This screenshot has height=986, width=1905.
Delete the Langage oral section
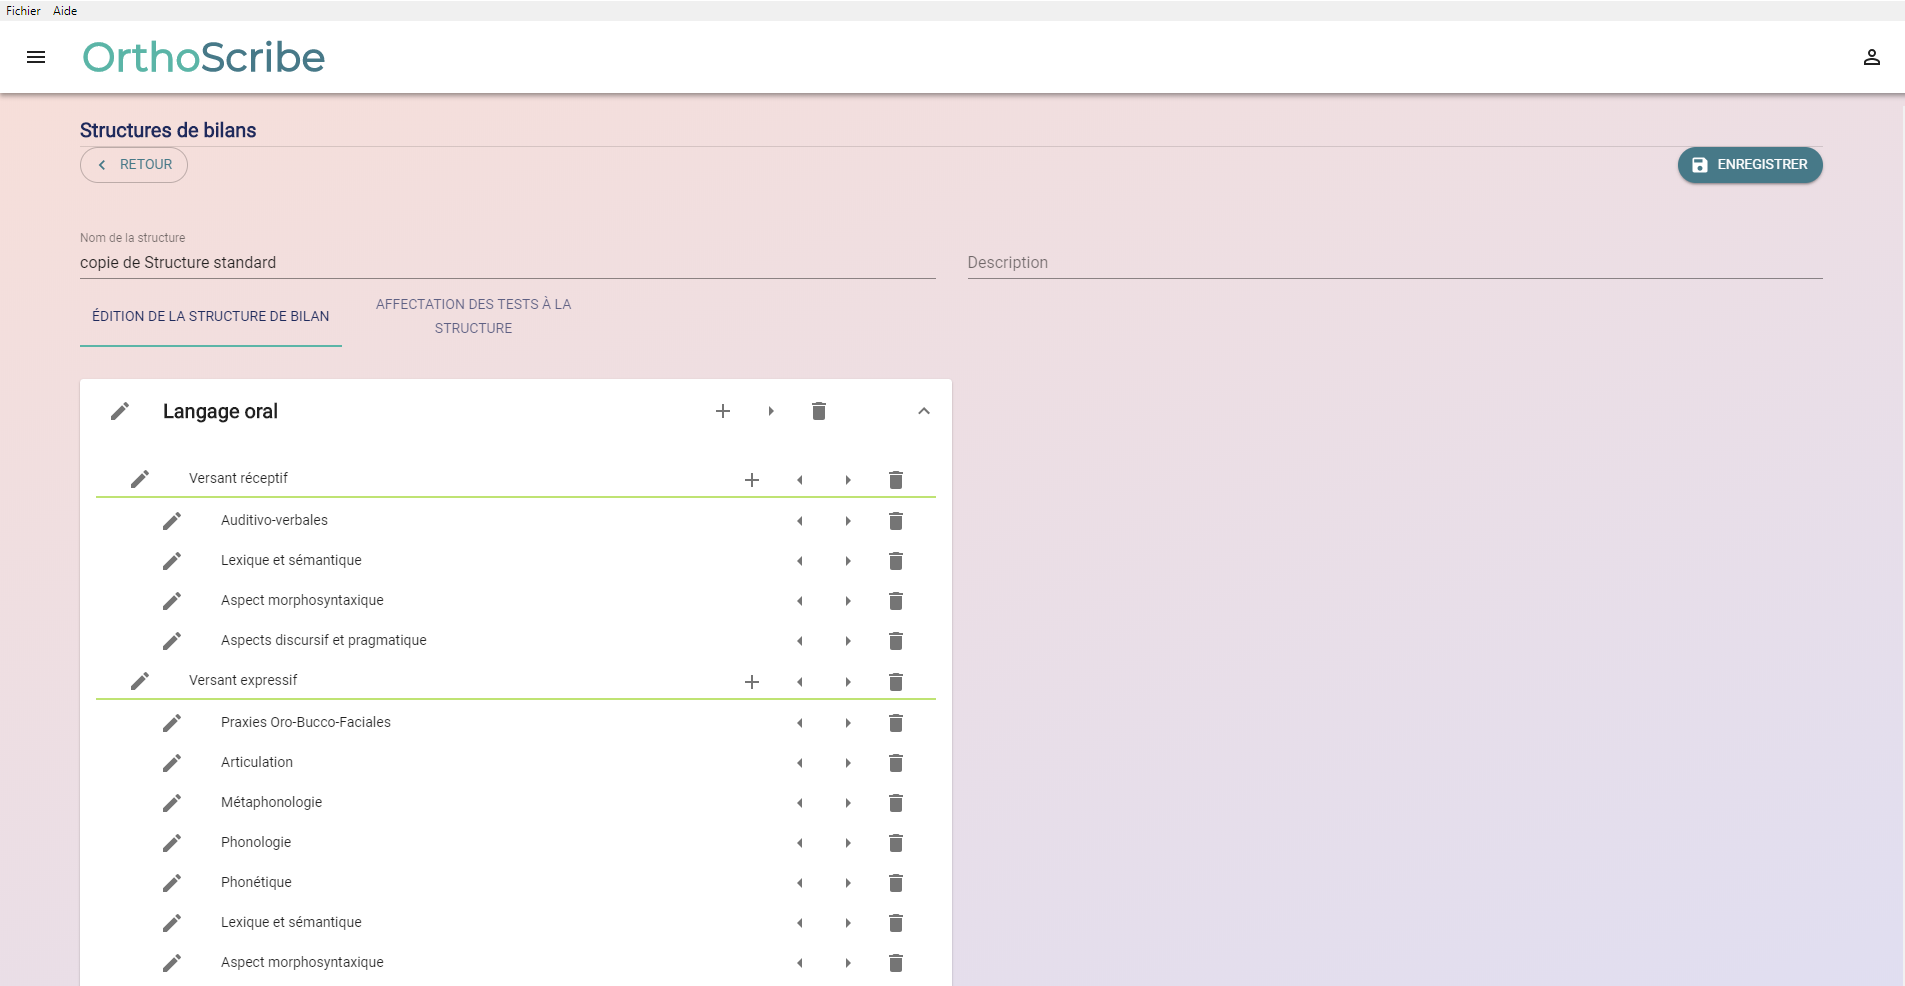pyautogui.click(x=818, y=411)
